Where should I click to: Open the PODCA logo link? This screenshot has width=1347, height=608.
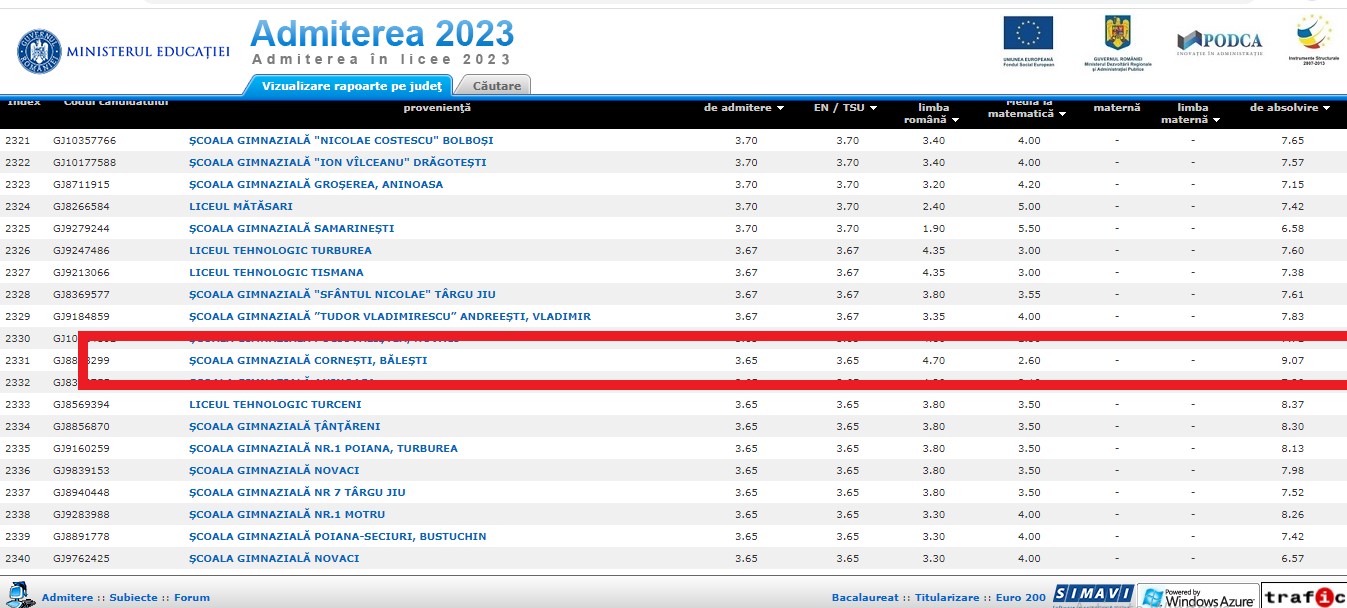1219,41
